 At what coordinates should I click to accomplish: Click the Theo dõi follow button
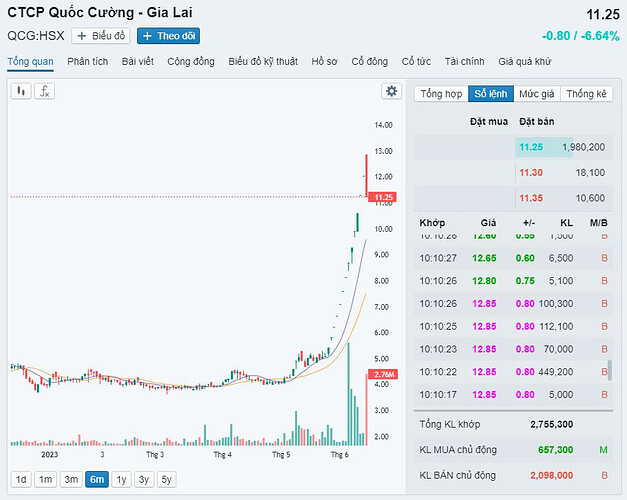tap(168, 36)
